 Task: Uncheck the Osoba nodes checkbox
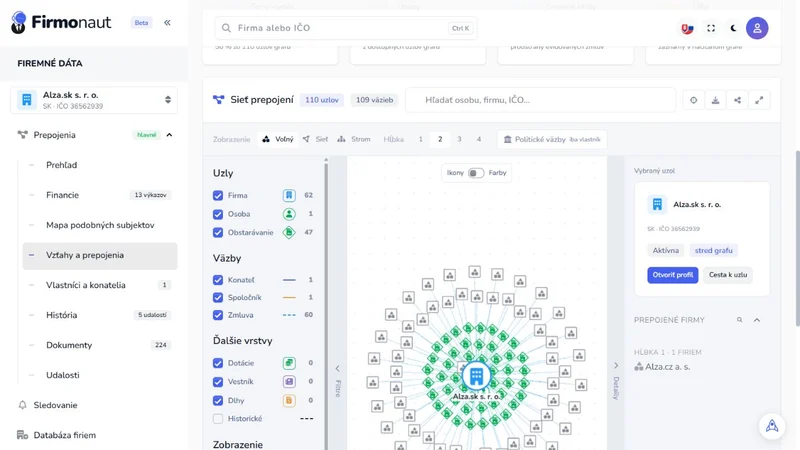click(x=218, y=214)
